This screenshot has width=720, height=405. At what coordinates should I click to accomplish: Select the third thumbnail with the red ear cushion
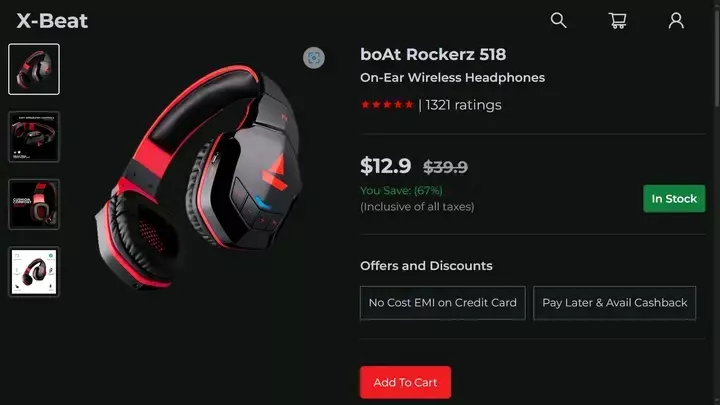pos(34,204)
